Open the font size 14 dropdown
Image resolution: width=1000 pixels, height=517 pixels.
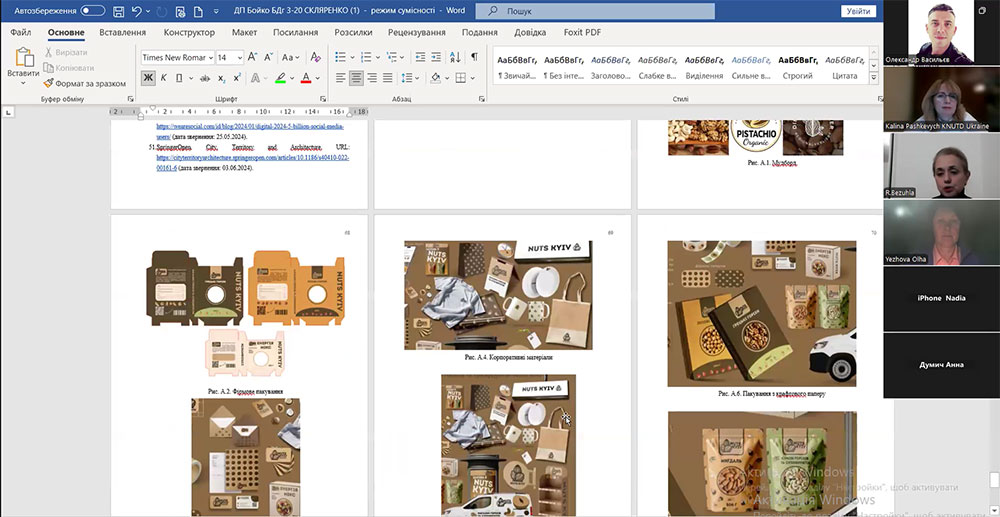240,57
